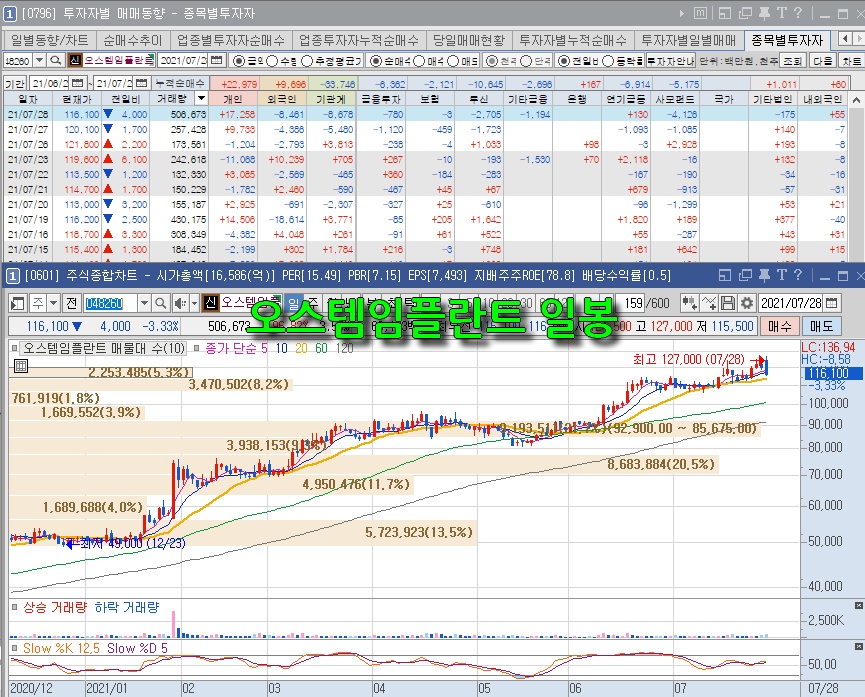Click the save diskette icon in chart toolbar
Viewport: 865px width, 697px height.
tap(728, 302)
